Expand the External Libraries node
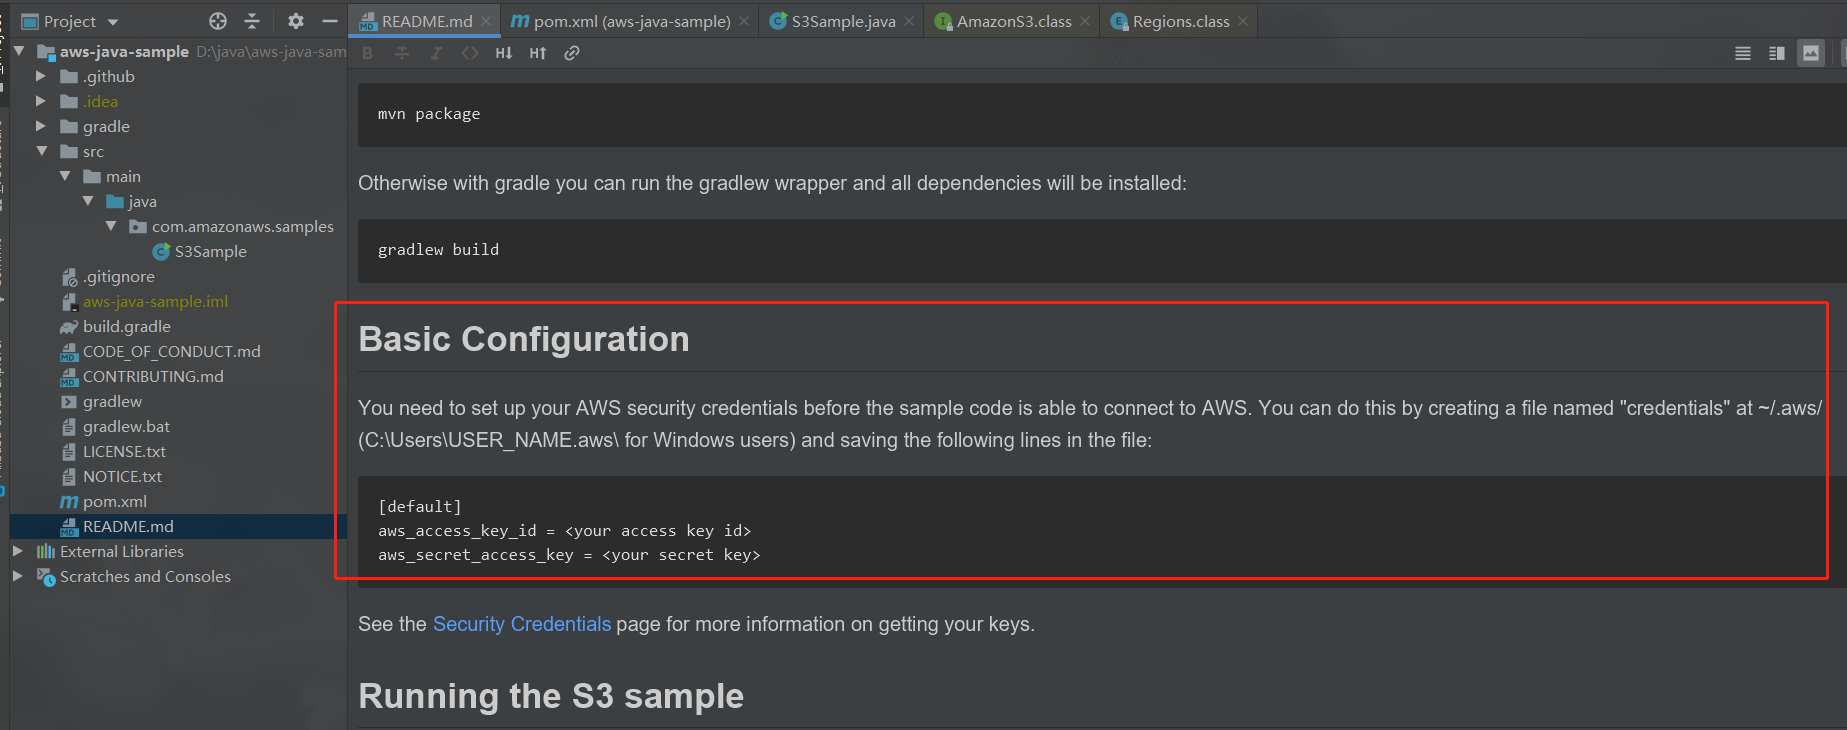The width and height of the screenshot is (1847, 730). [17, 551]
